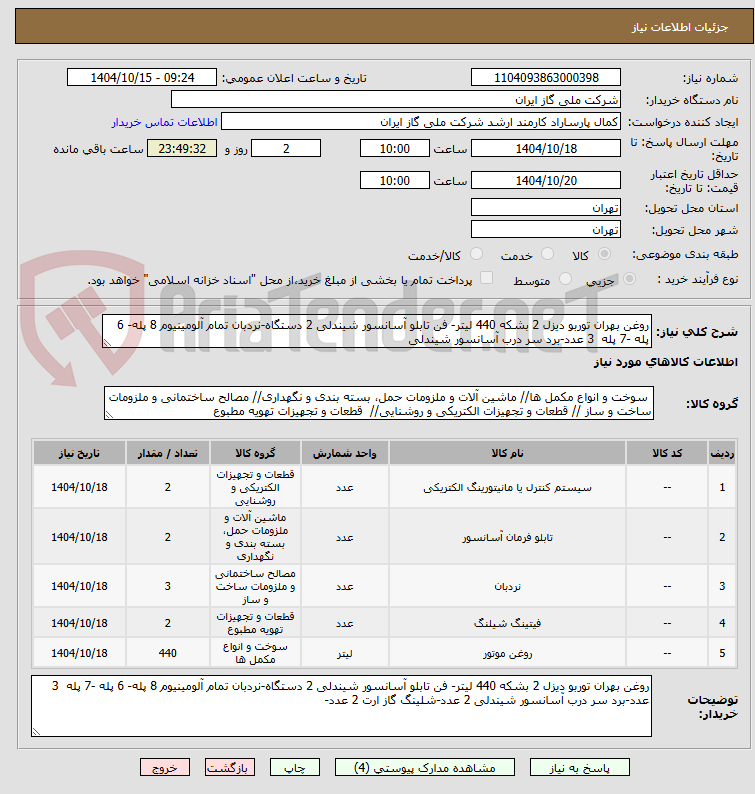The height and width of the screenshot is (794, 755).
Task: Click the delivery city field 'تهران'
Action: (546, 230)
